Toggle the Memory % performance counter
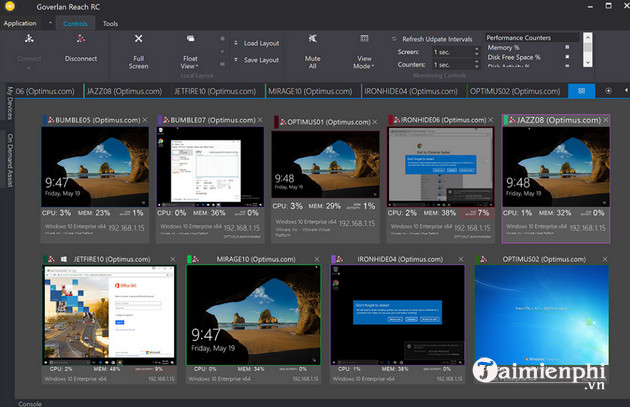The height and width of the screenshot is (407, 630). (x=567, y=47)
